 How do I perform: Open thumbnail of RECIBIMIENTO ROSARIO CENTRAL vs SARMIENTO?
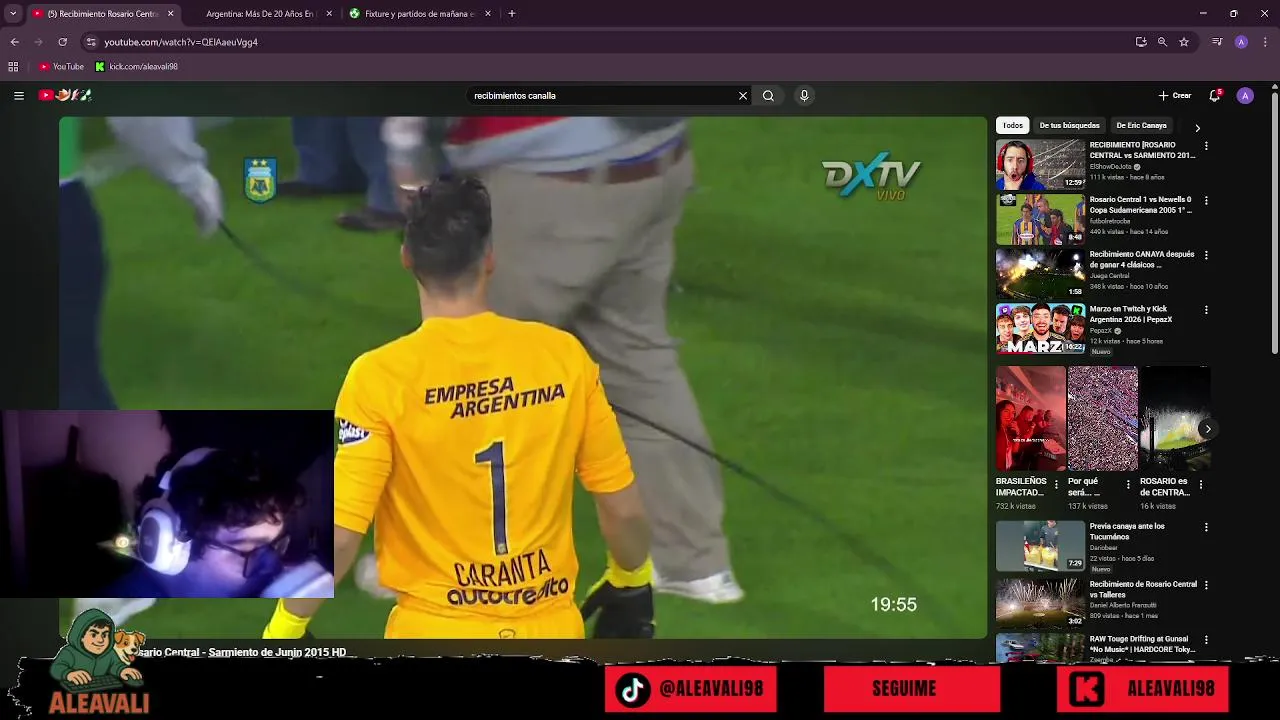1040,165
